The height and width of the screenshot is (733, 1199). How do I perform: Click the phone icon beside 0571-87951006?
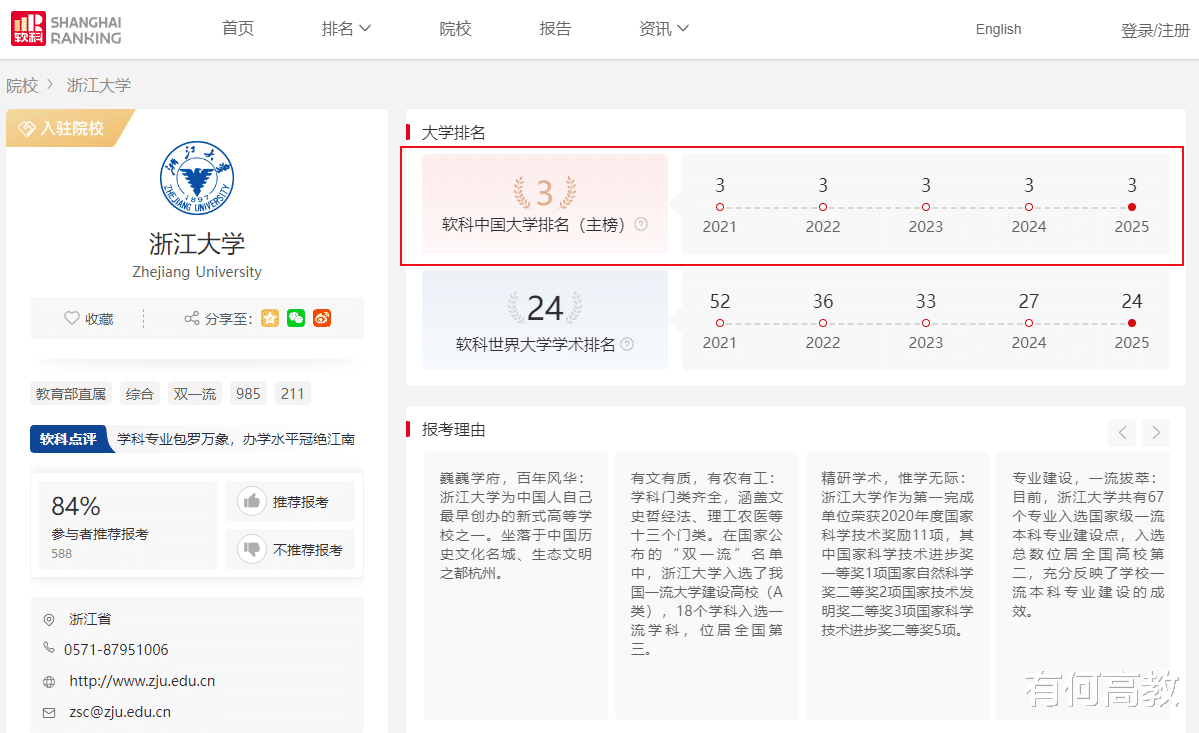click(x=49, y=648)
